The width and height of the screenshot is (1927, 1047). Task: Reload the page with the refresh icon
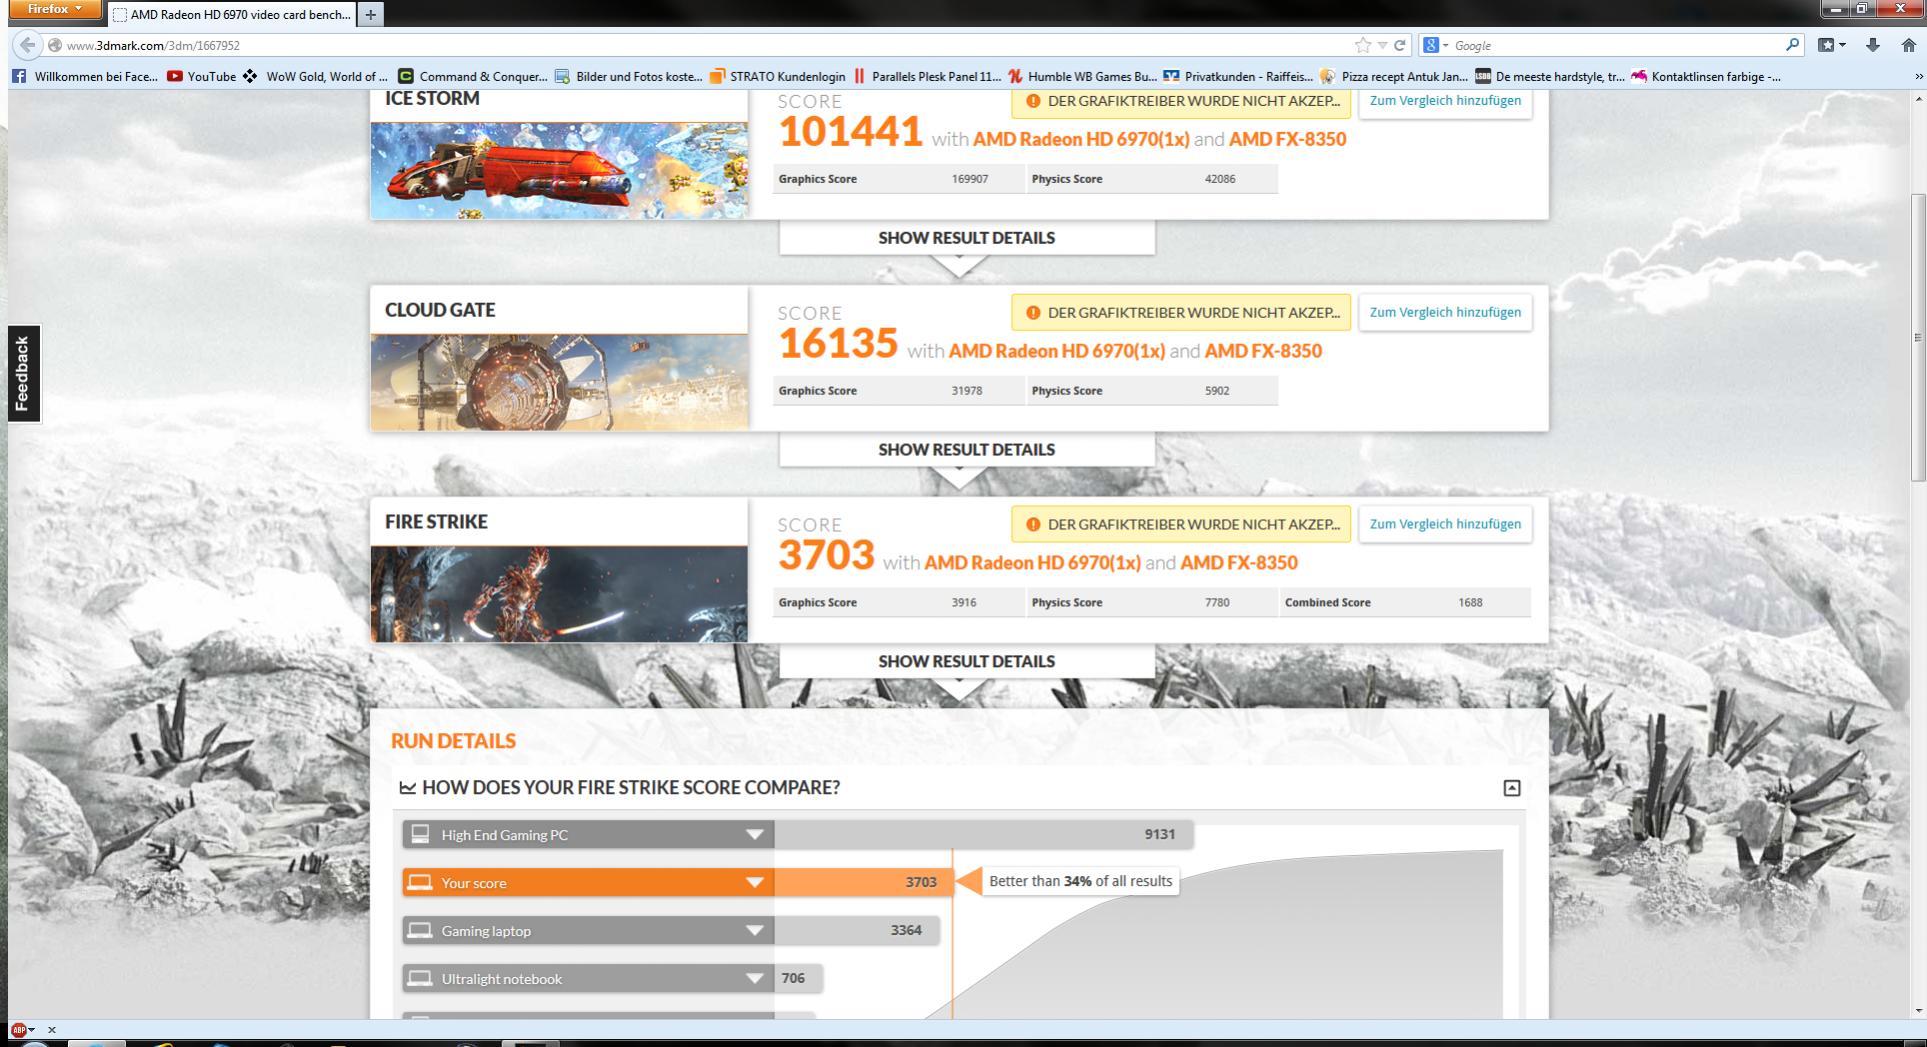[x=1400, y=45]
